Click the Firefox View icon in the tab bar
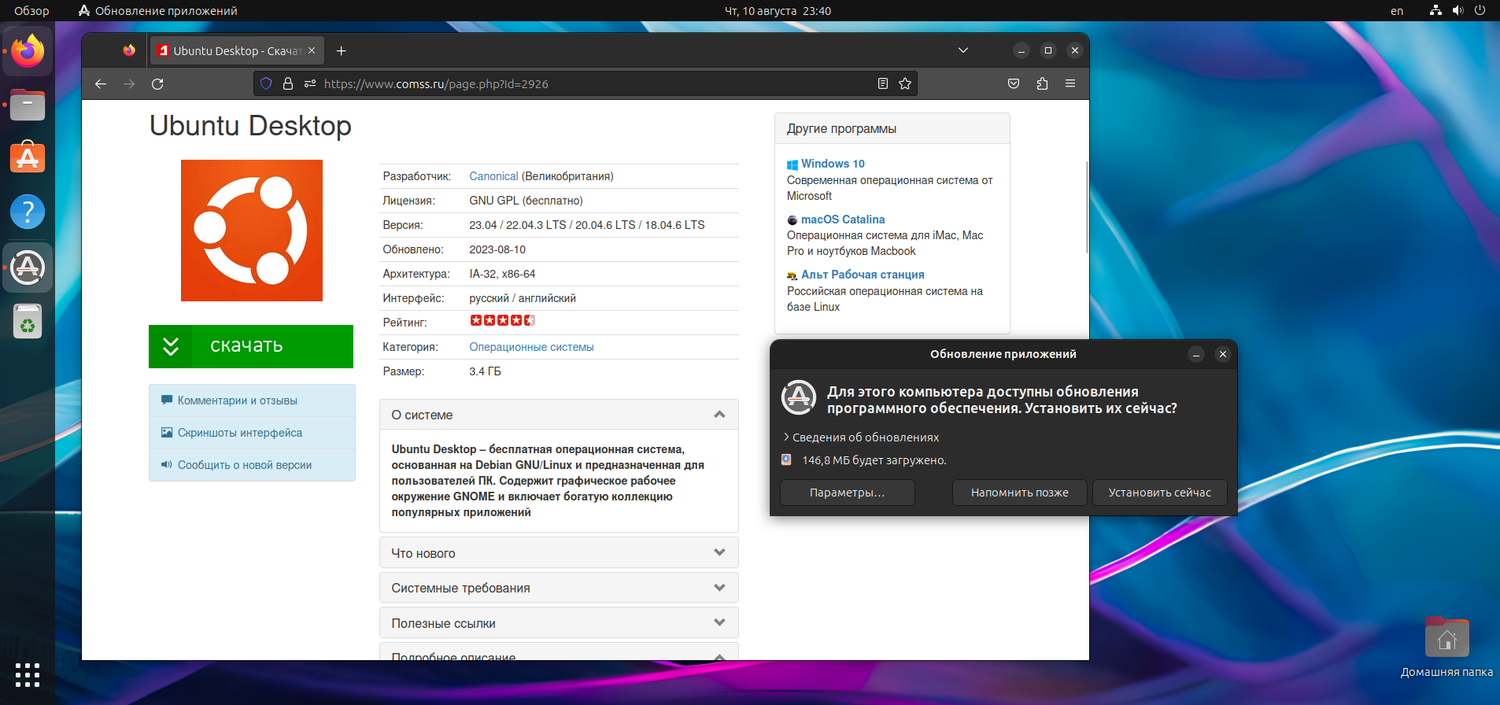This screenshot has height=705, width=1500. tap(129, 50)
